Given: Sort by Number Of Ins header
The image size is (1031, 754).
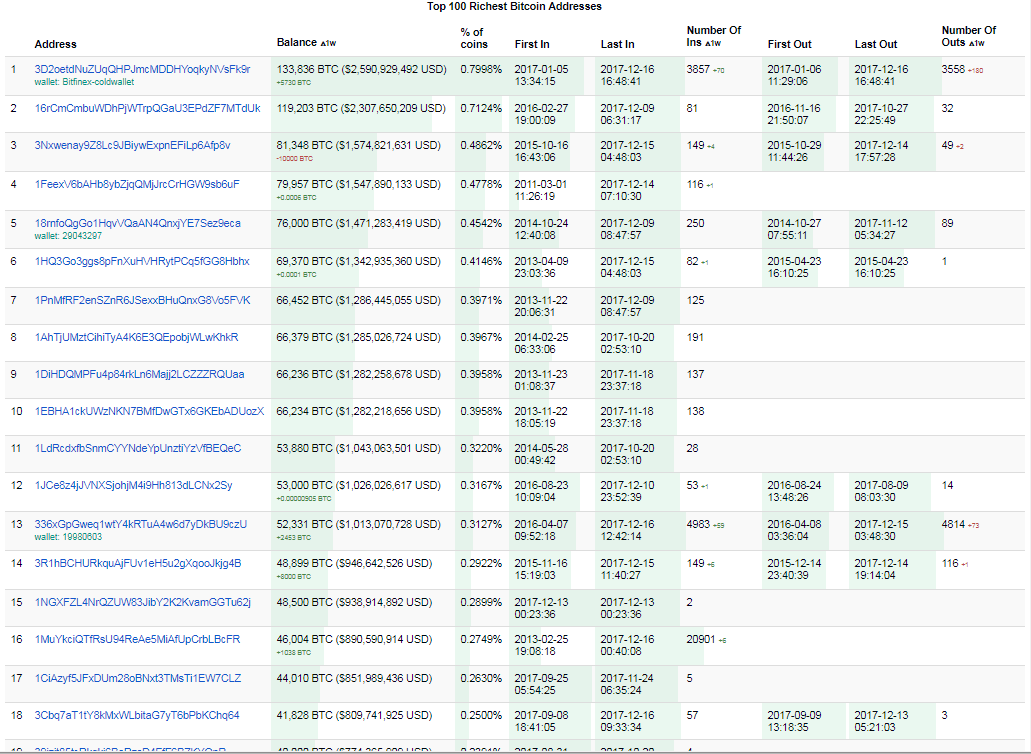Looking at the screenshot, I should click(x=713, y=36).
